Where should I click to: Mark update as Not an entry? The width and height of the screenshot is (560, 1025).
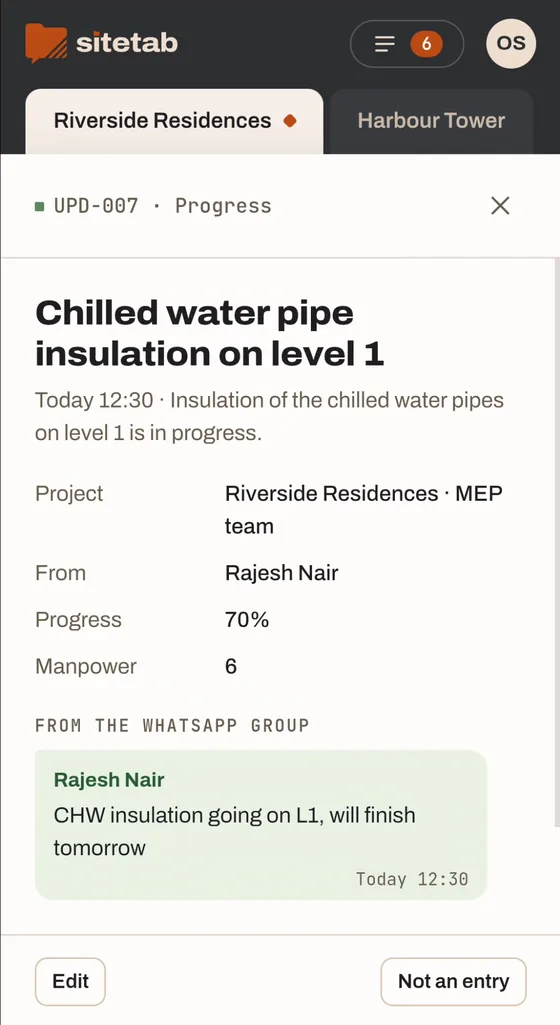click(453, 981)
